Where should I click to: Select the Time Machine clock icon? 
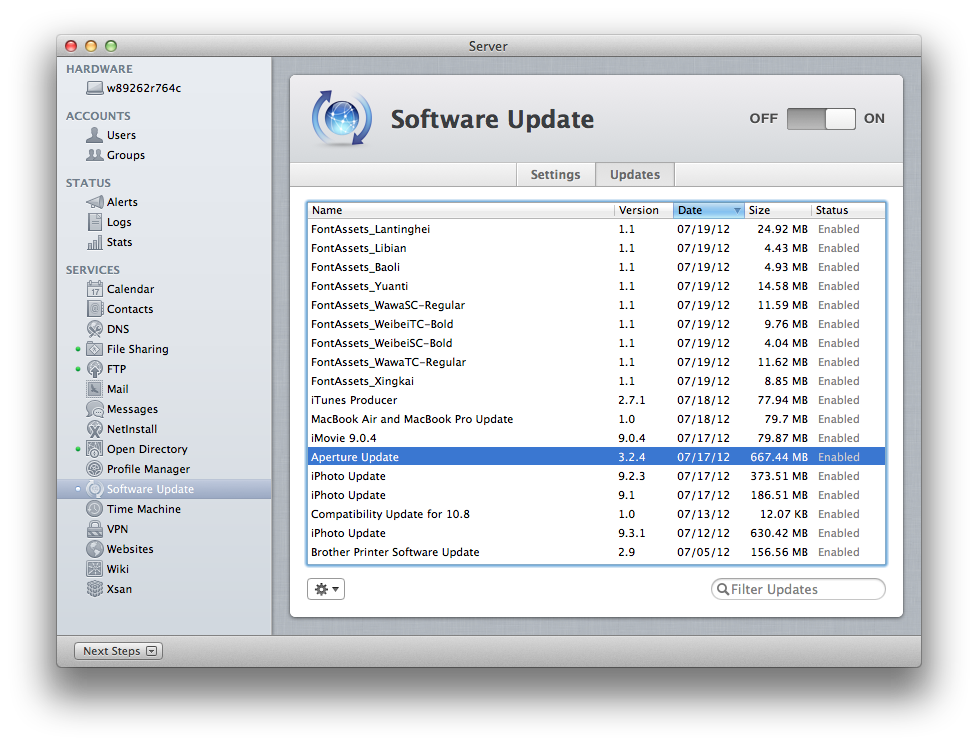[95, 509]
